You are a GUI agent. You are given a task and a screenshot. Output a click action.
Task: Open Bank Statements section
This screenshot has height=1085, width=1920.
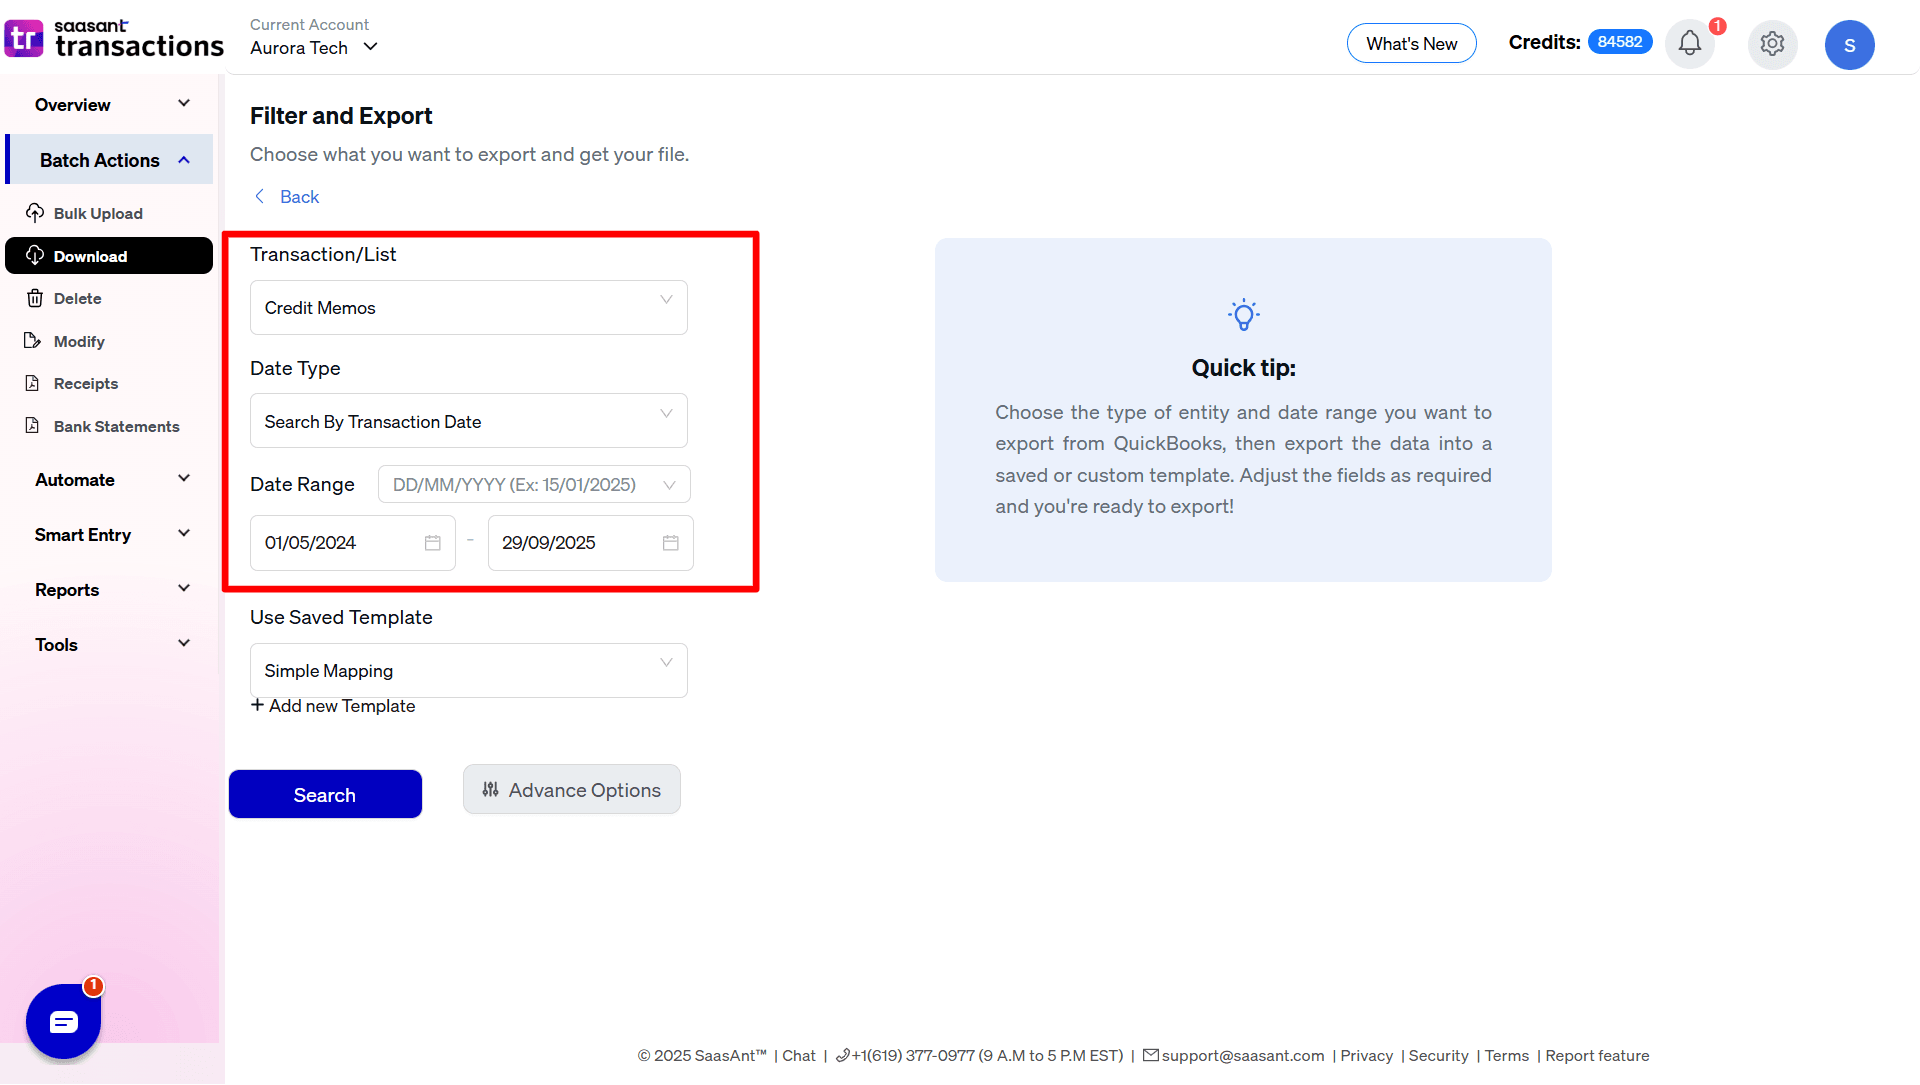click(x=116, y=426)
